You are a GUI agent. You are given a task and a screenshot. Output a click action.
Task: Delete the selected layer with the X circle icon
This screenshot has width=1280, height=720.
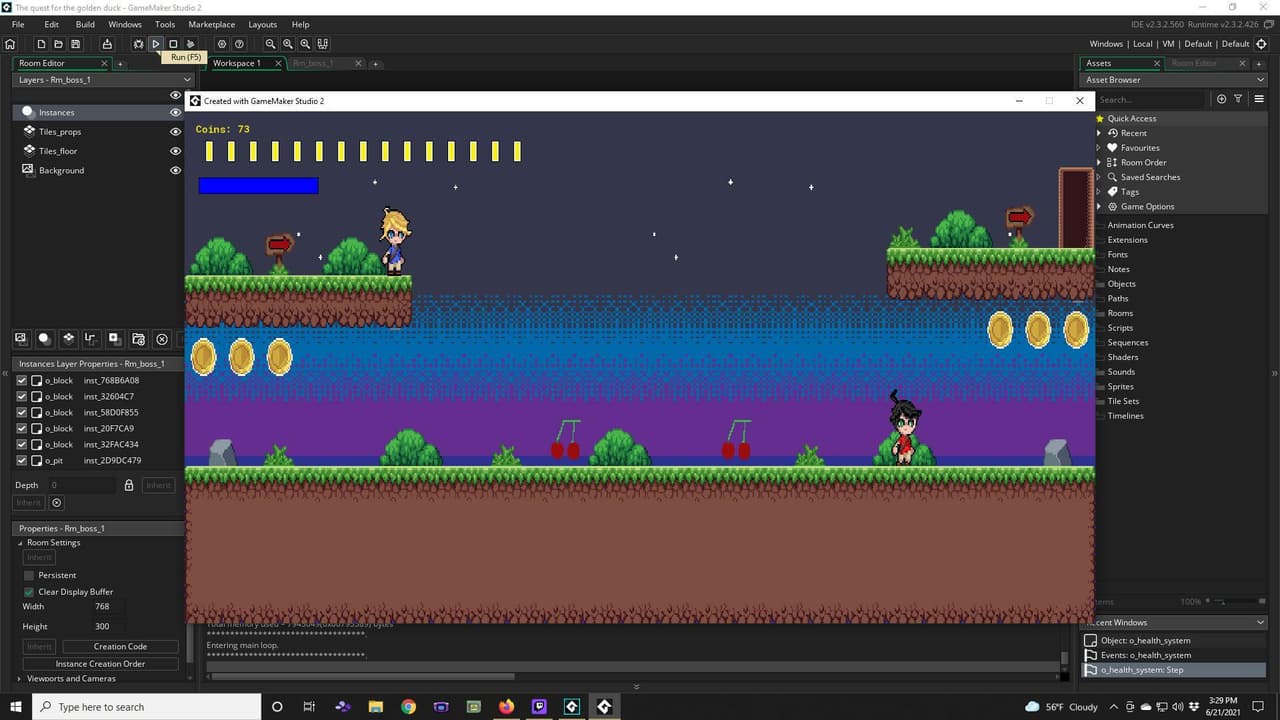(162, 339)
